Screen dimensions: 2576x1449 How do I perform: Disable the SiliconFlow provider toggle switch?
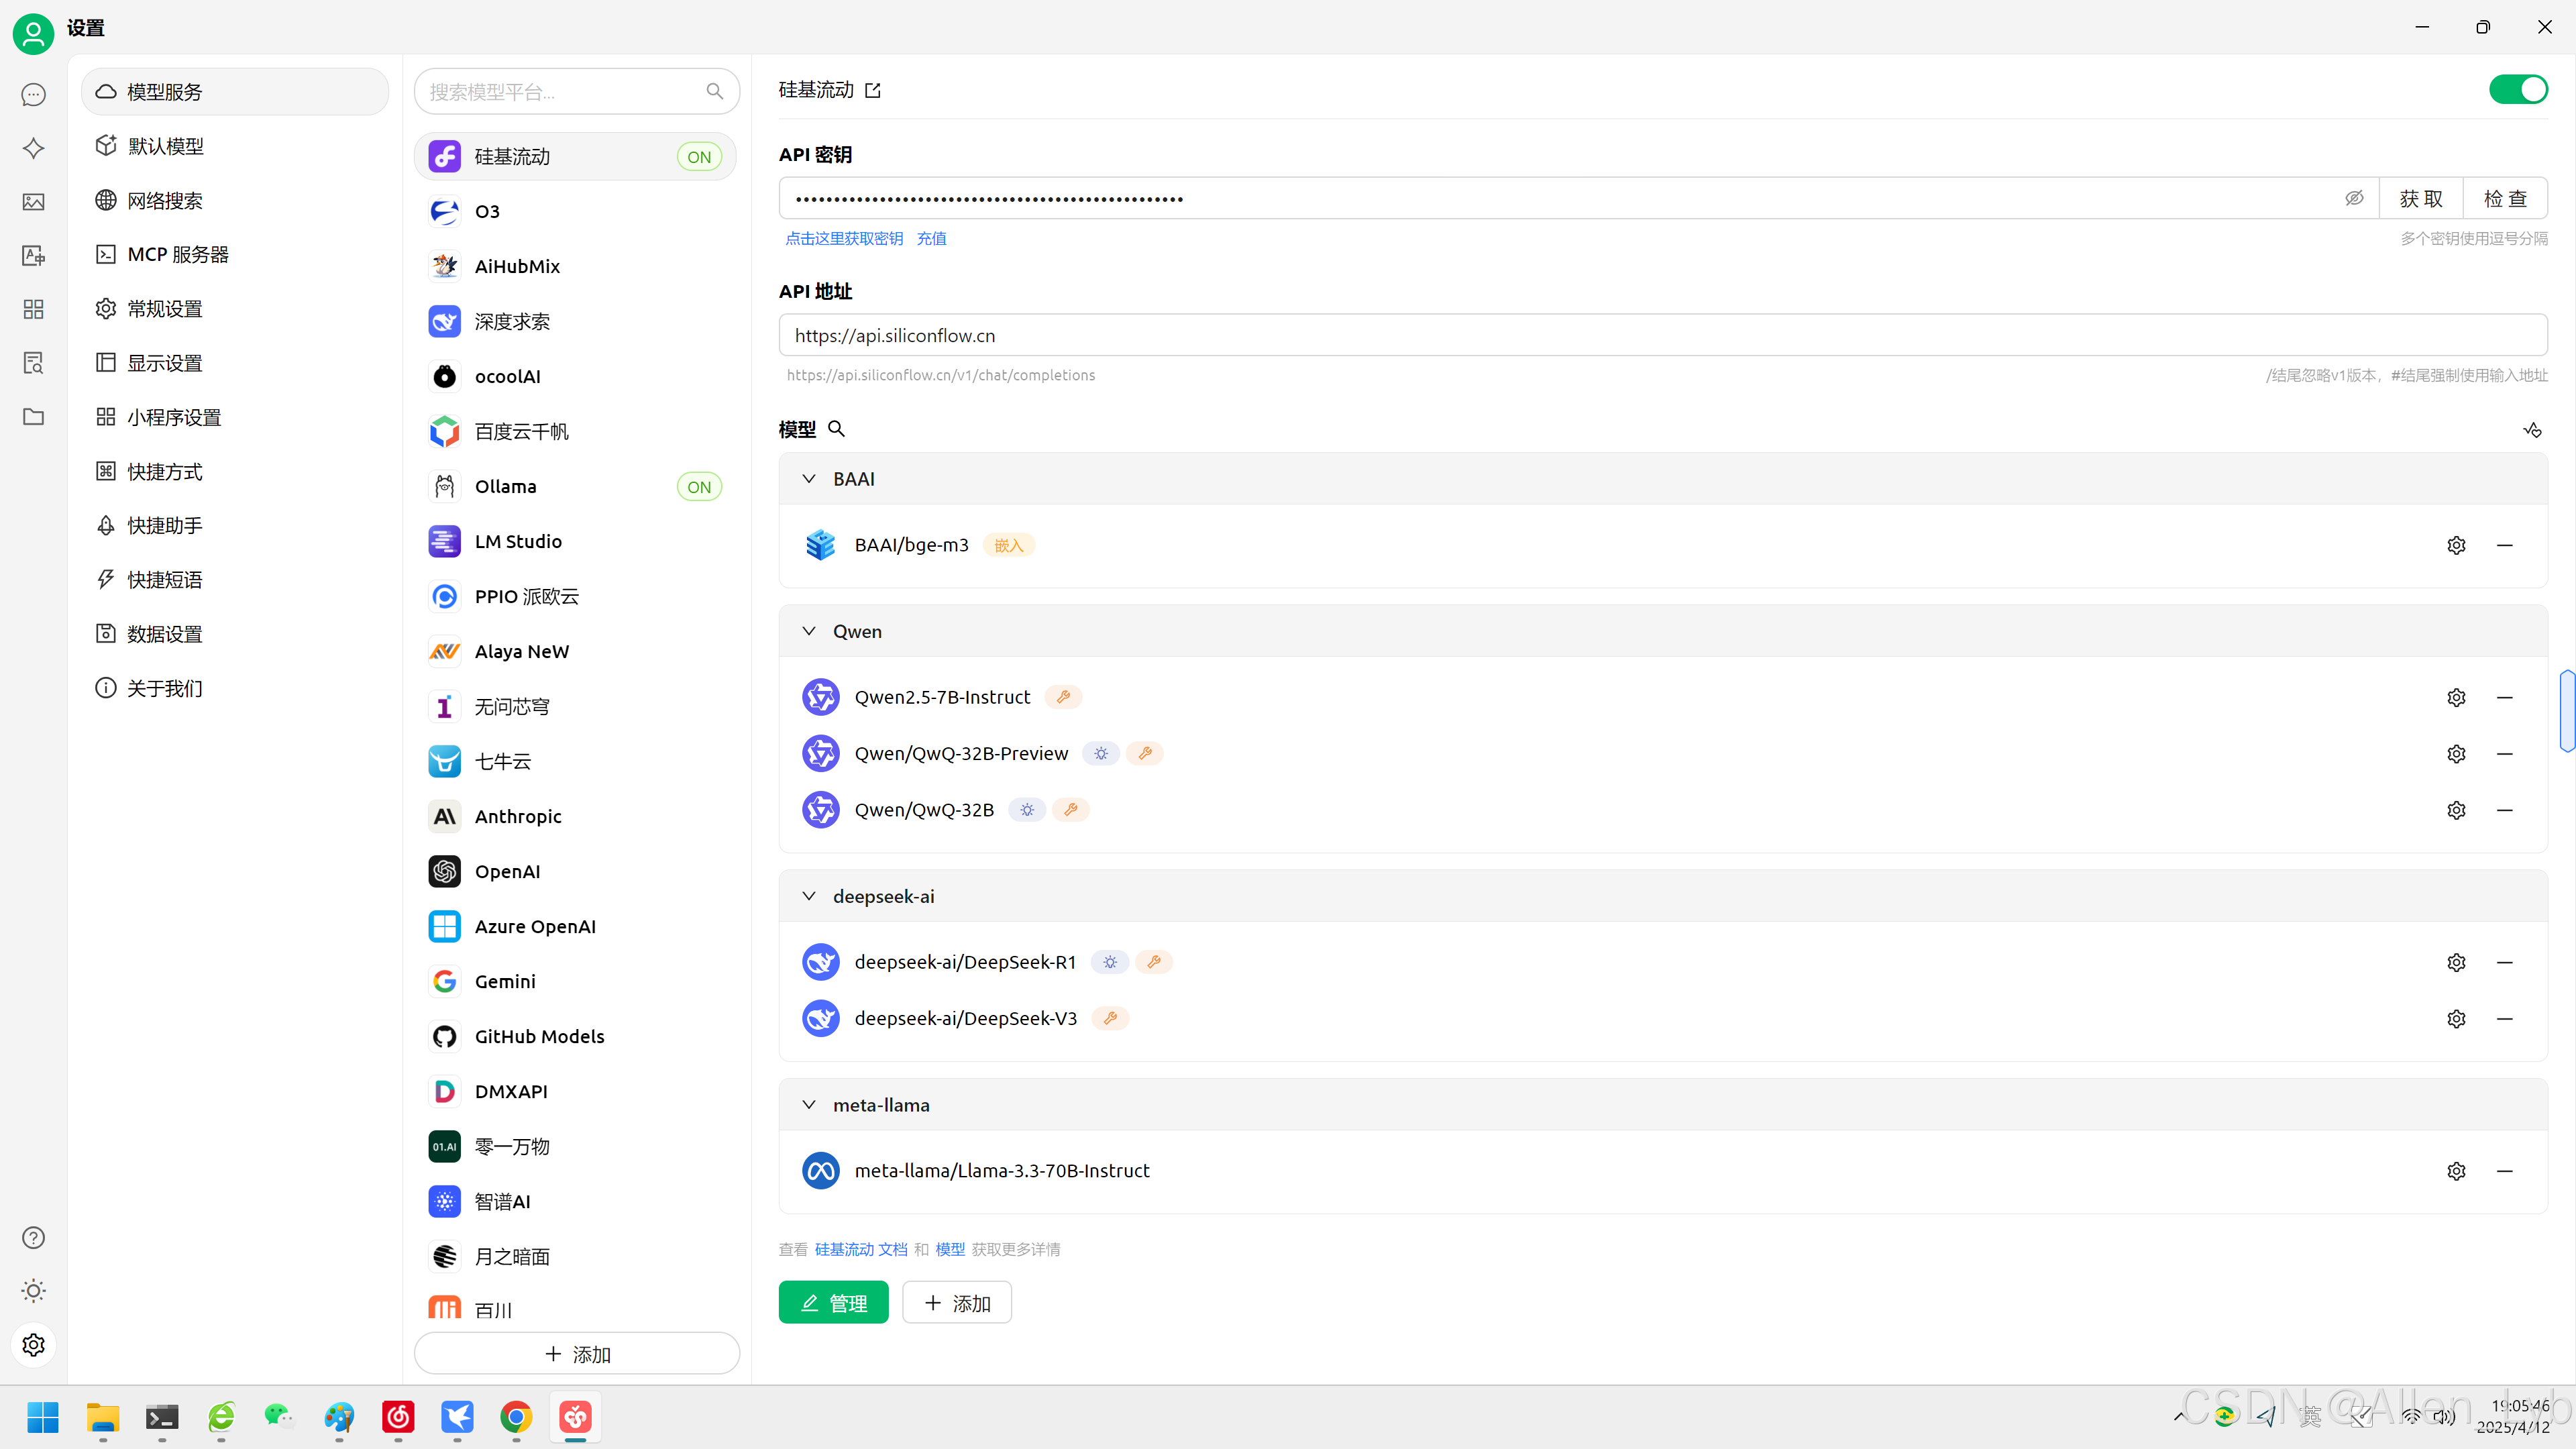click(x=2517, y=90)
